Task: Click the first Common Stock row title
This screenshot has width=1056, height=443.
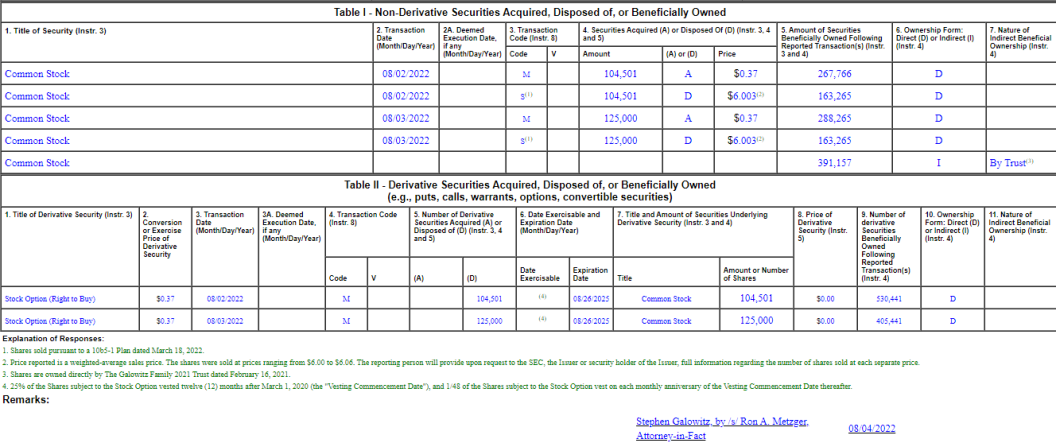Action: (x=37, y=74)
